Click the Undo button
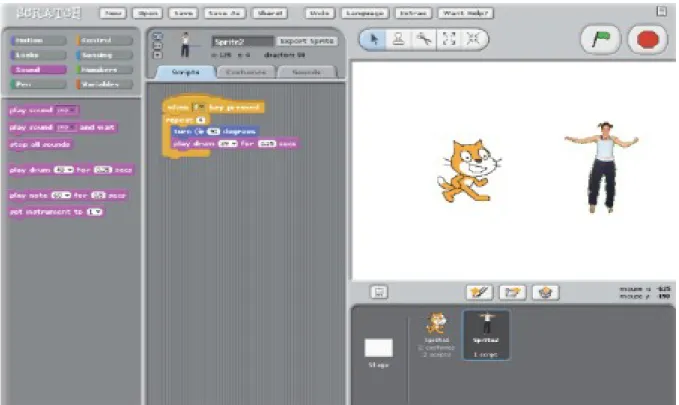 [320, 13]
